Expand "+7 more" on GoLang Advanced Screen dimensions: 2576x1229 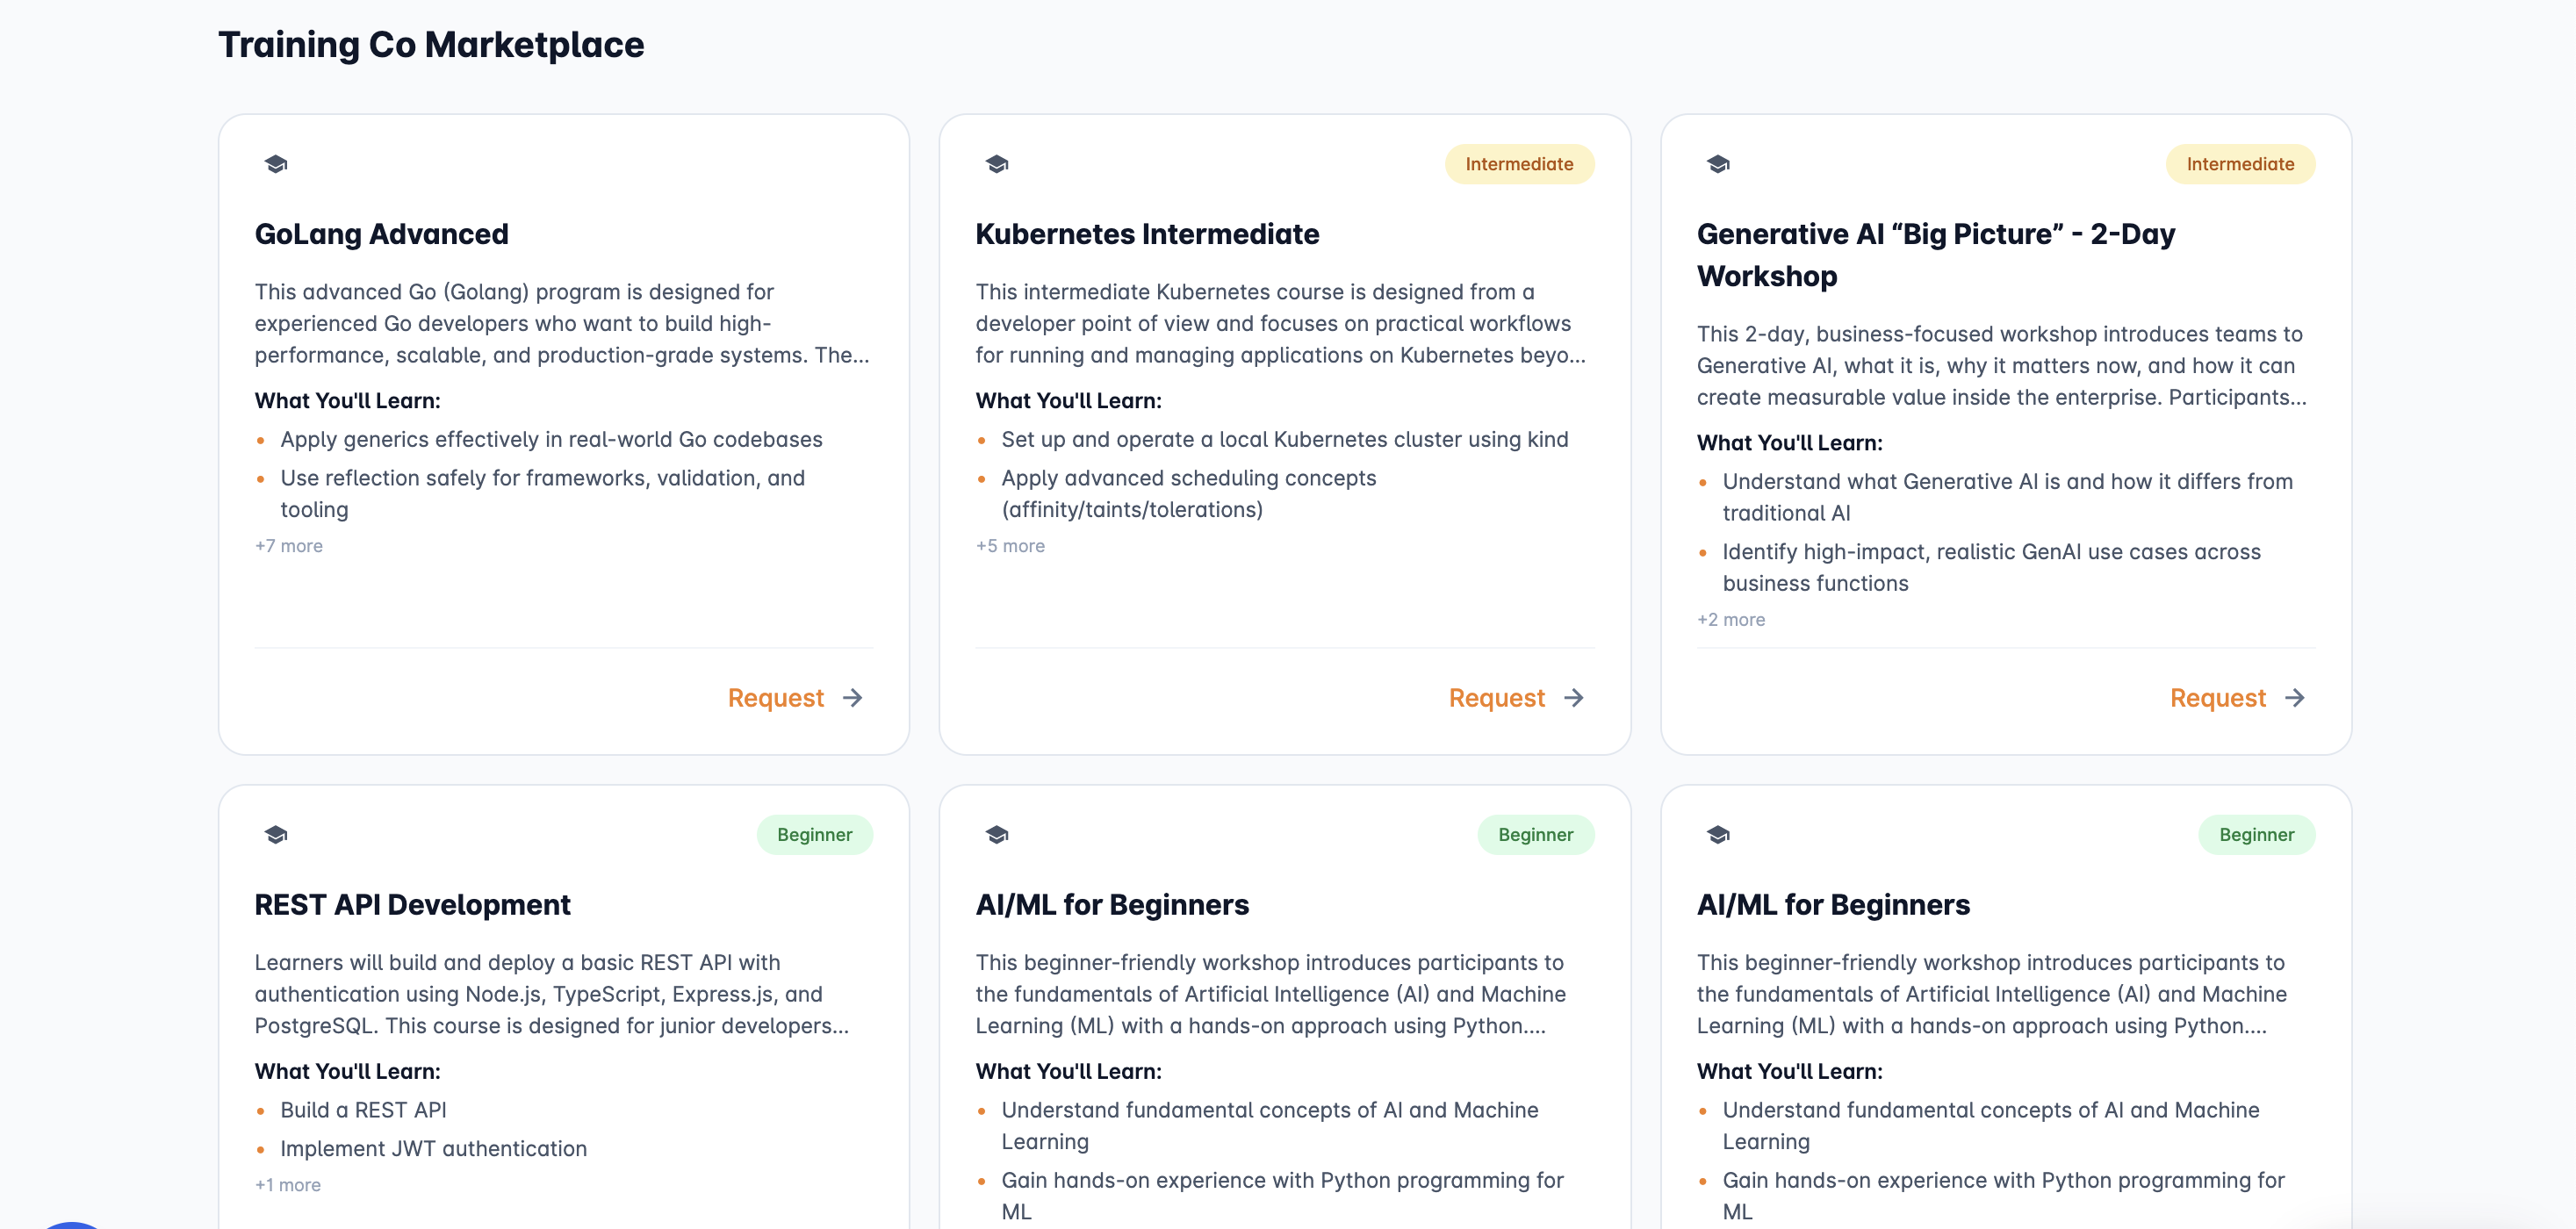288,546
